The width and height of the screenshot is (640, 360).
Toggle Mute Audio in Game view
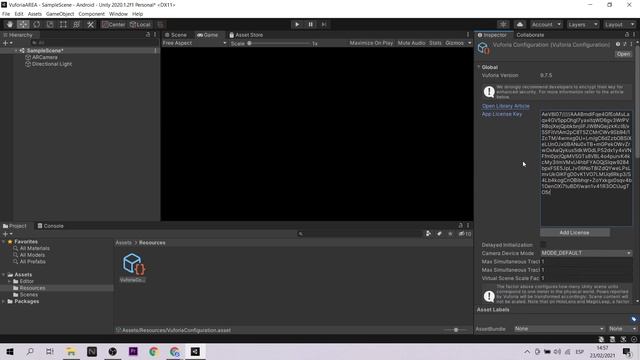[x=411, y=43]
